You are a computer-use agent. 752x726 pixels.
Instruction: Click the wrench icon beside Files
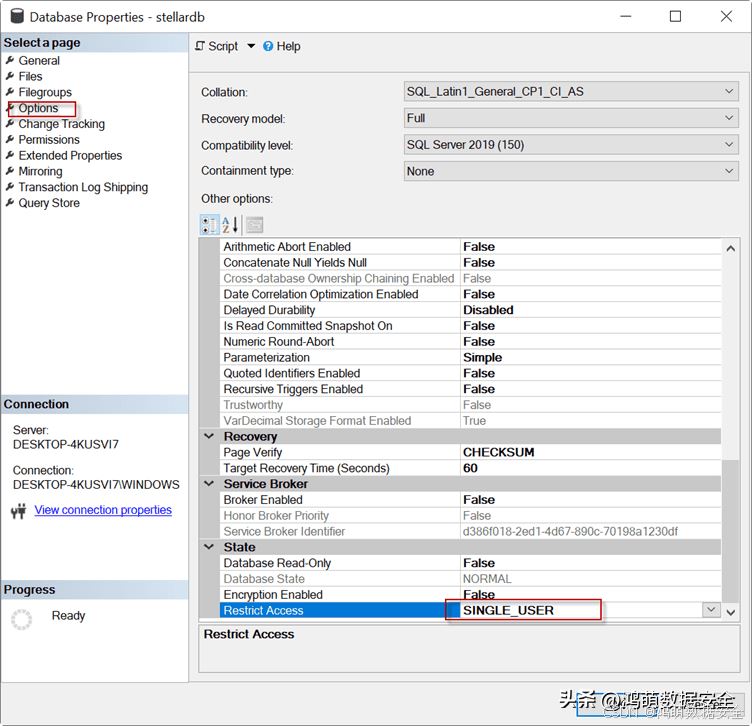[10, 76]
